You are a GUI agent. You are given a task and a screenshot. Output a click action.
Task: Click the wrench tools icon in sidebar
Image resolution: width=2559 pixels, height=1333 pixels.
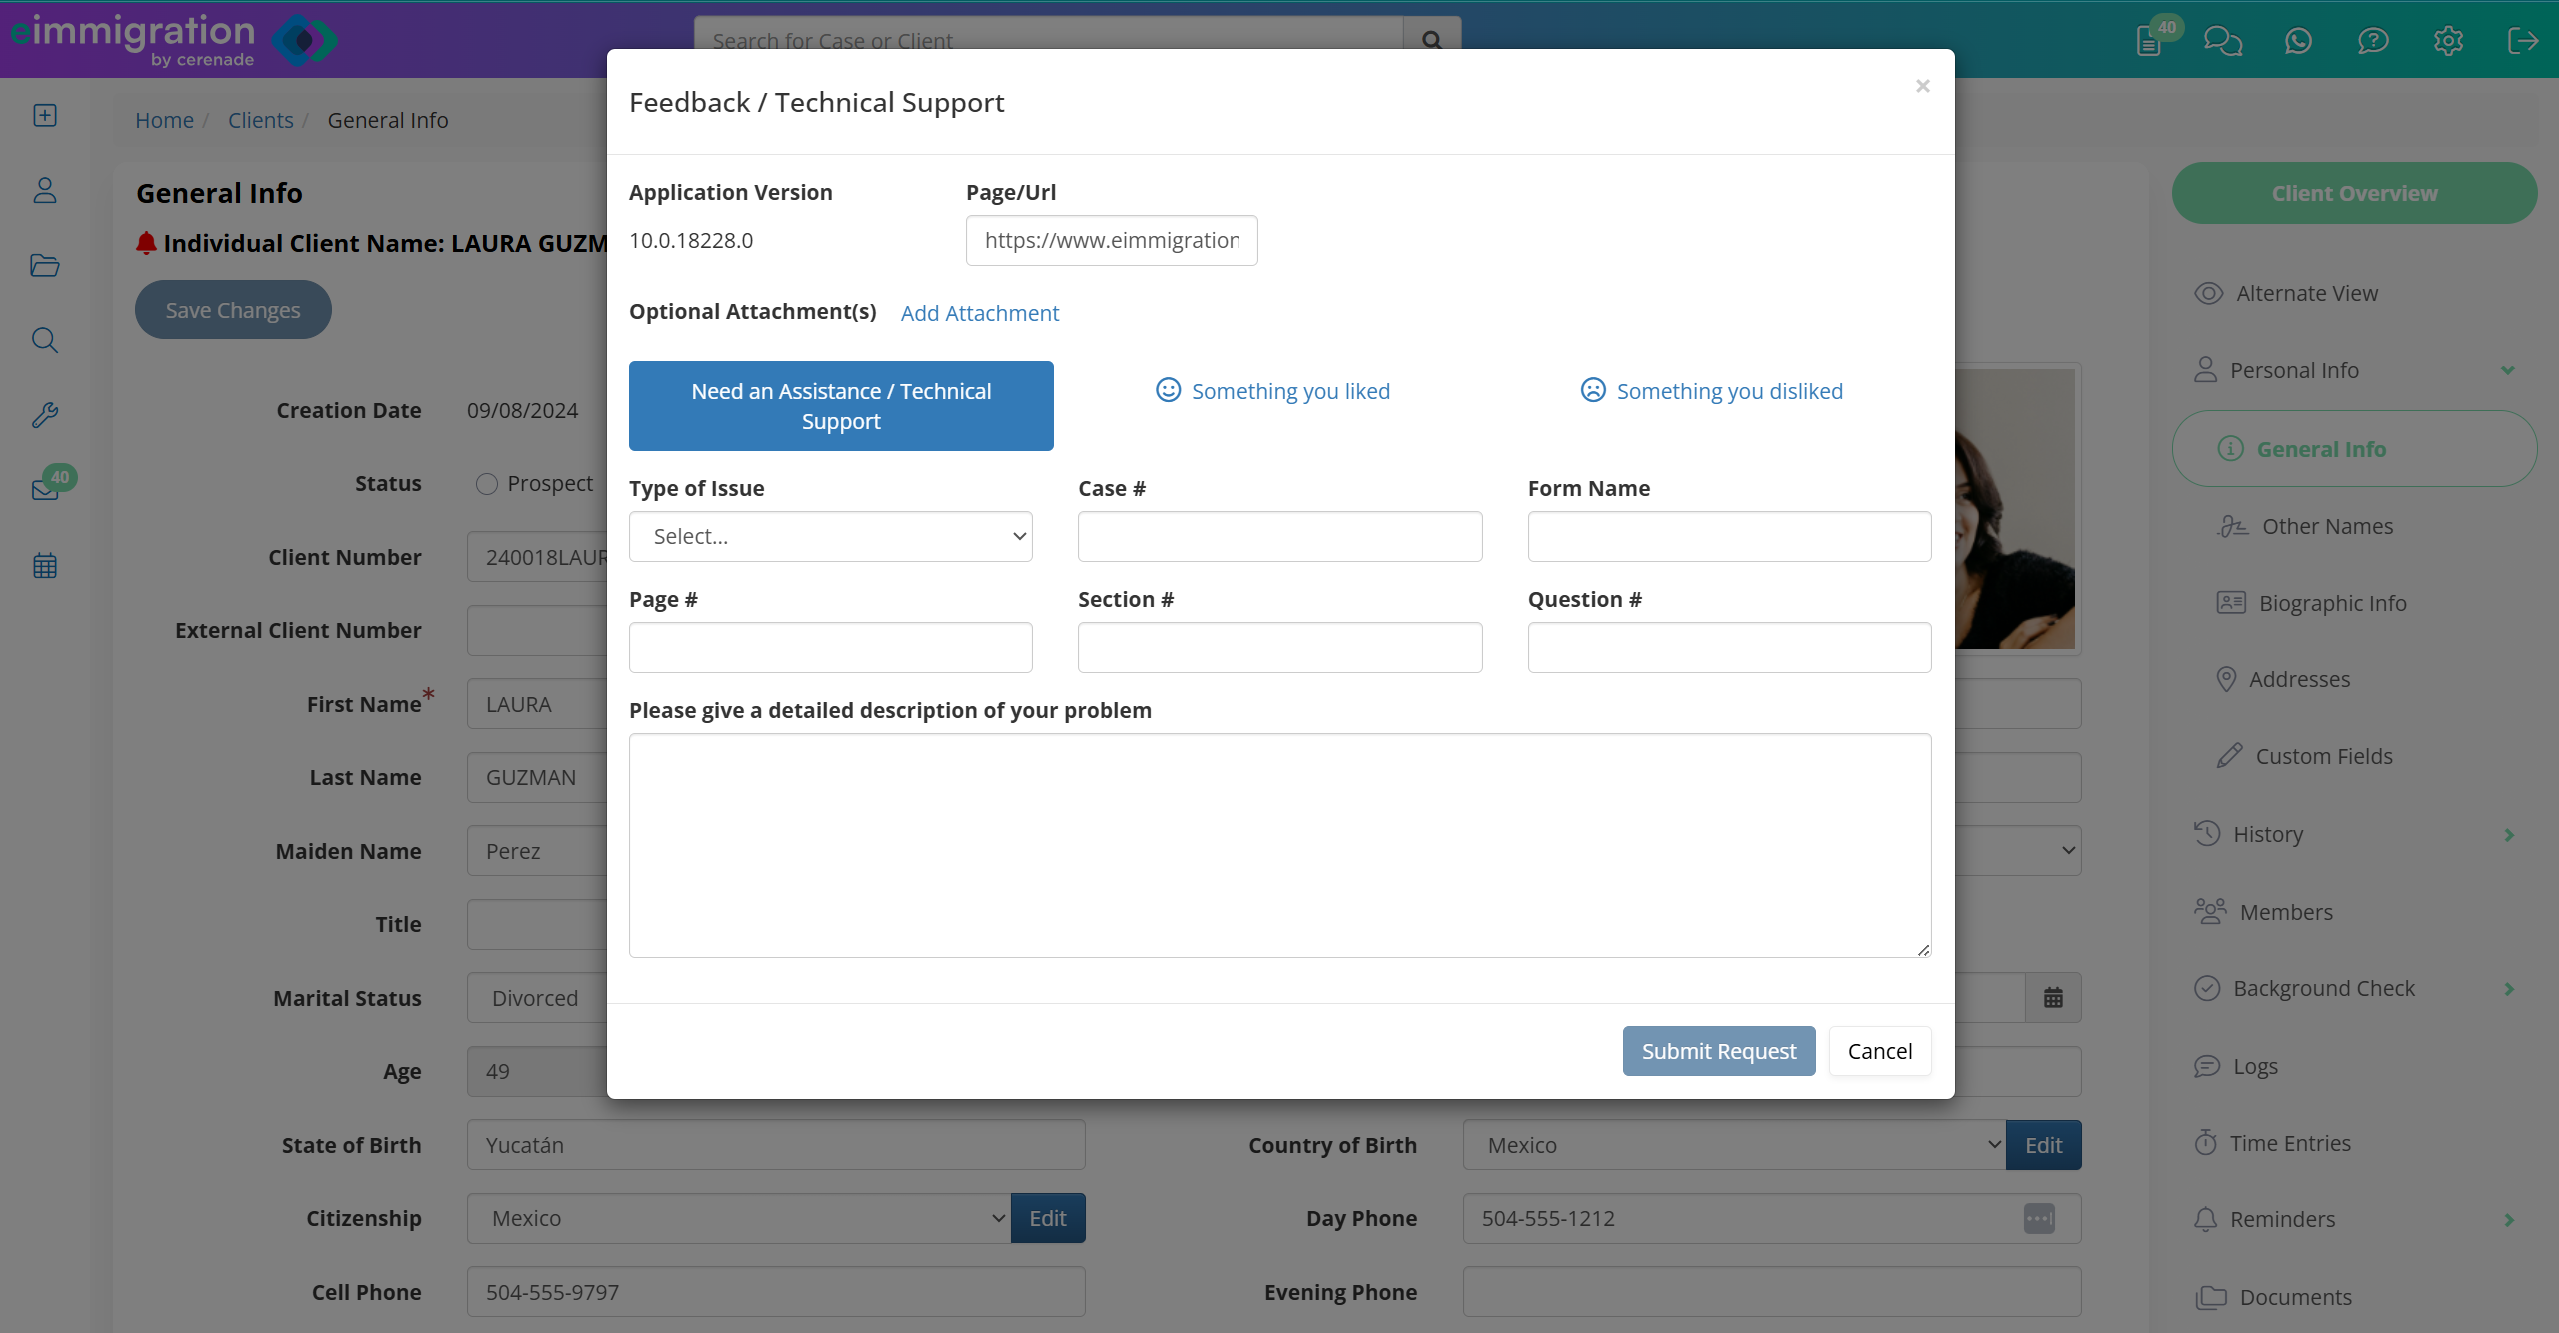[x=45, y=415]
